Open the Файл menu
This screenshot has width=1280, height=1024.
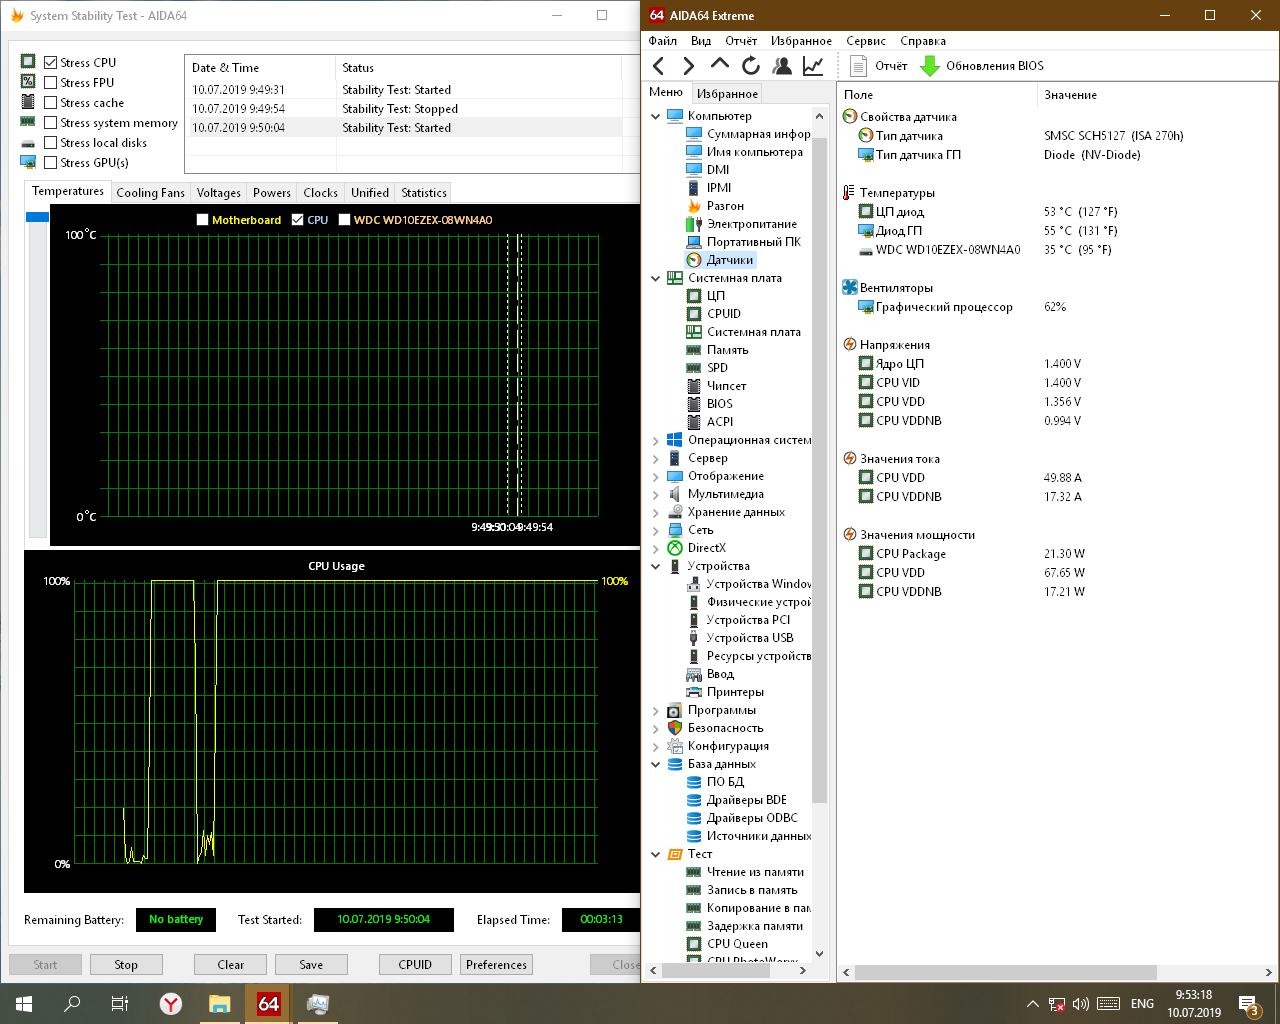663,41
